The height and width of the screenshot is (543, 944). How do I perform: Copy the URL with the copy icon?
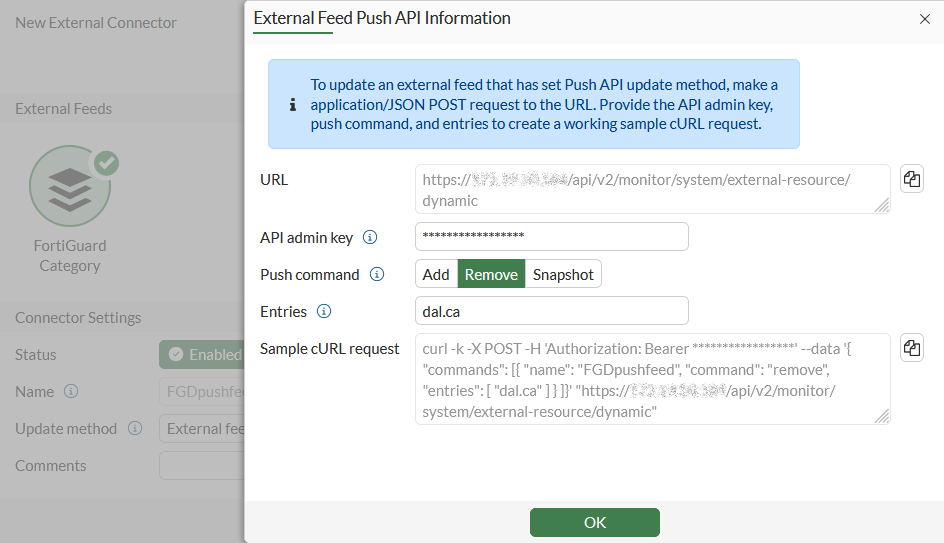(x=911, y=179)
